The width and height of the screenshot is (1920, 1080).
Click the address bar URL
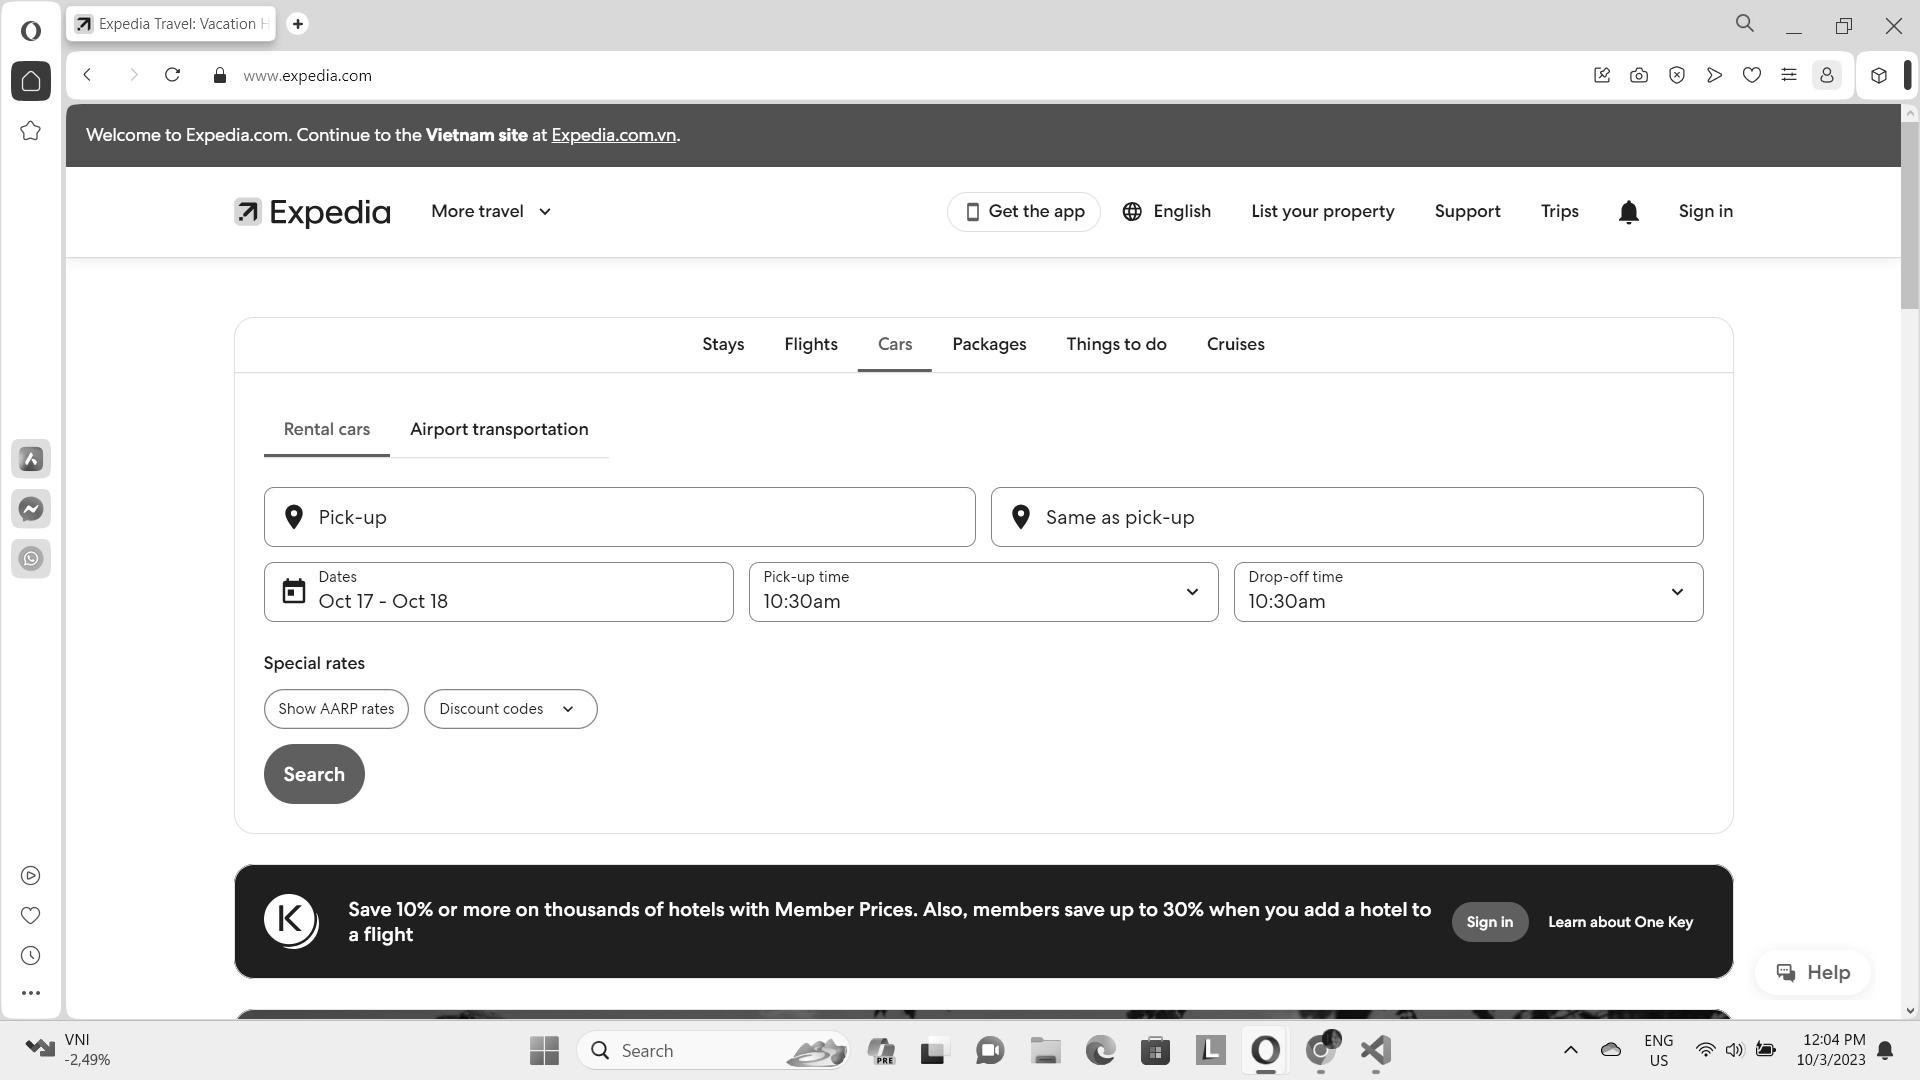(307, 75)
